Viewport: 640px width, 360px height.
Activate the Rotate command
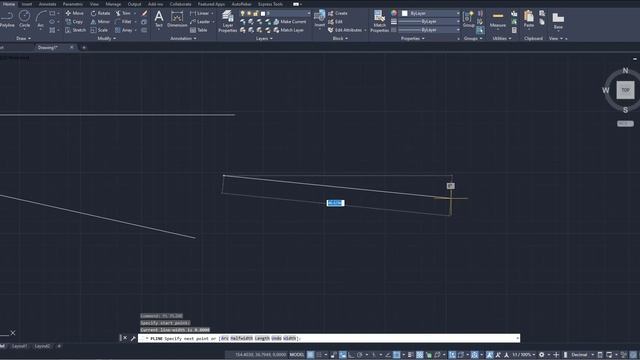[x=100, y=13]
